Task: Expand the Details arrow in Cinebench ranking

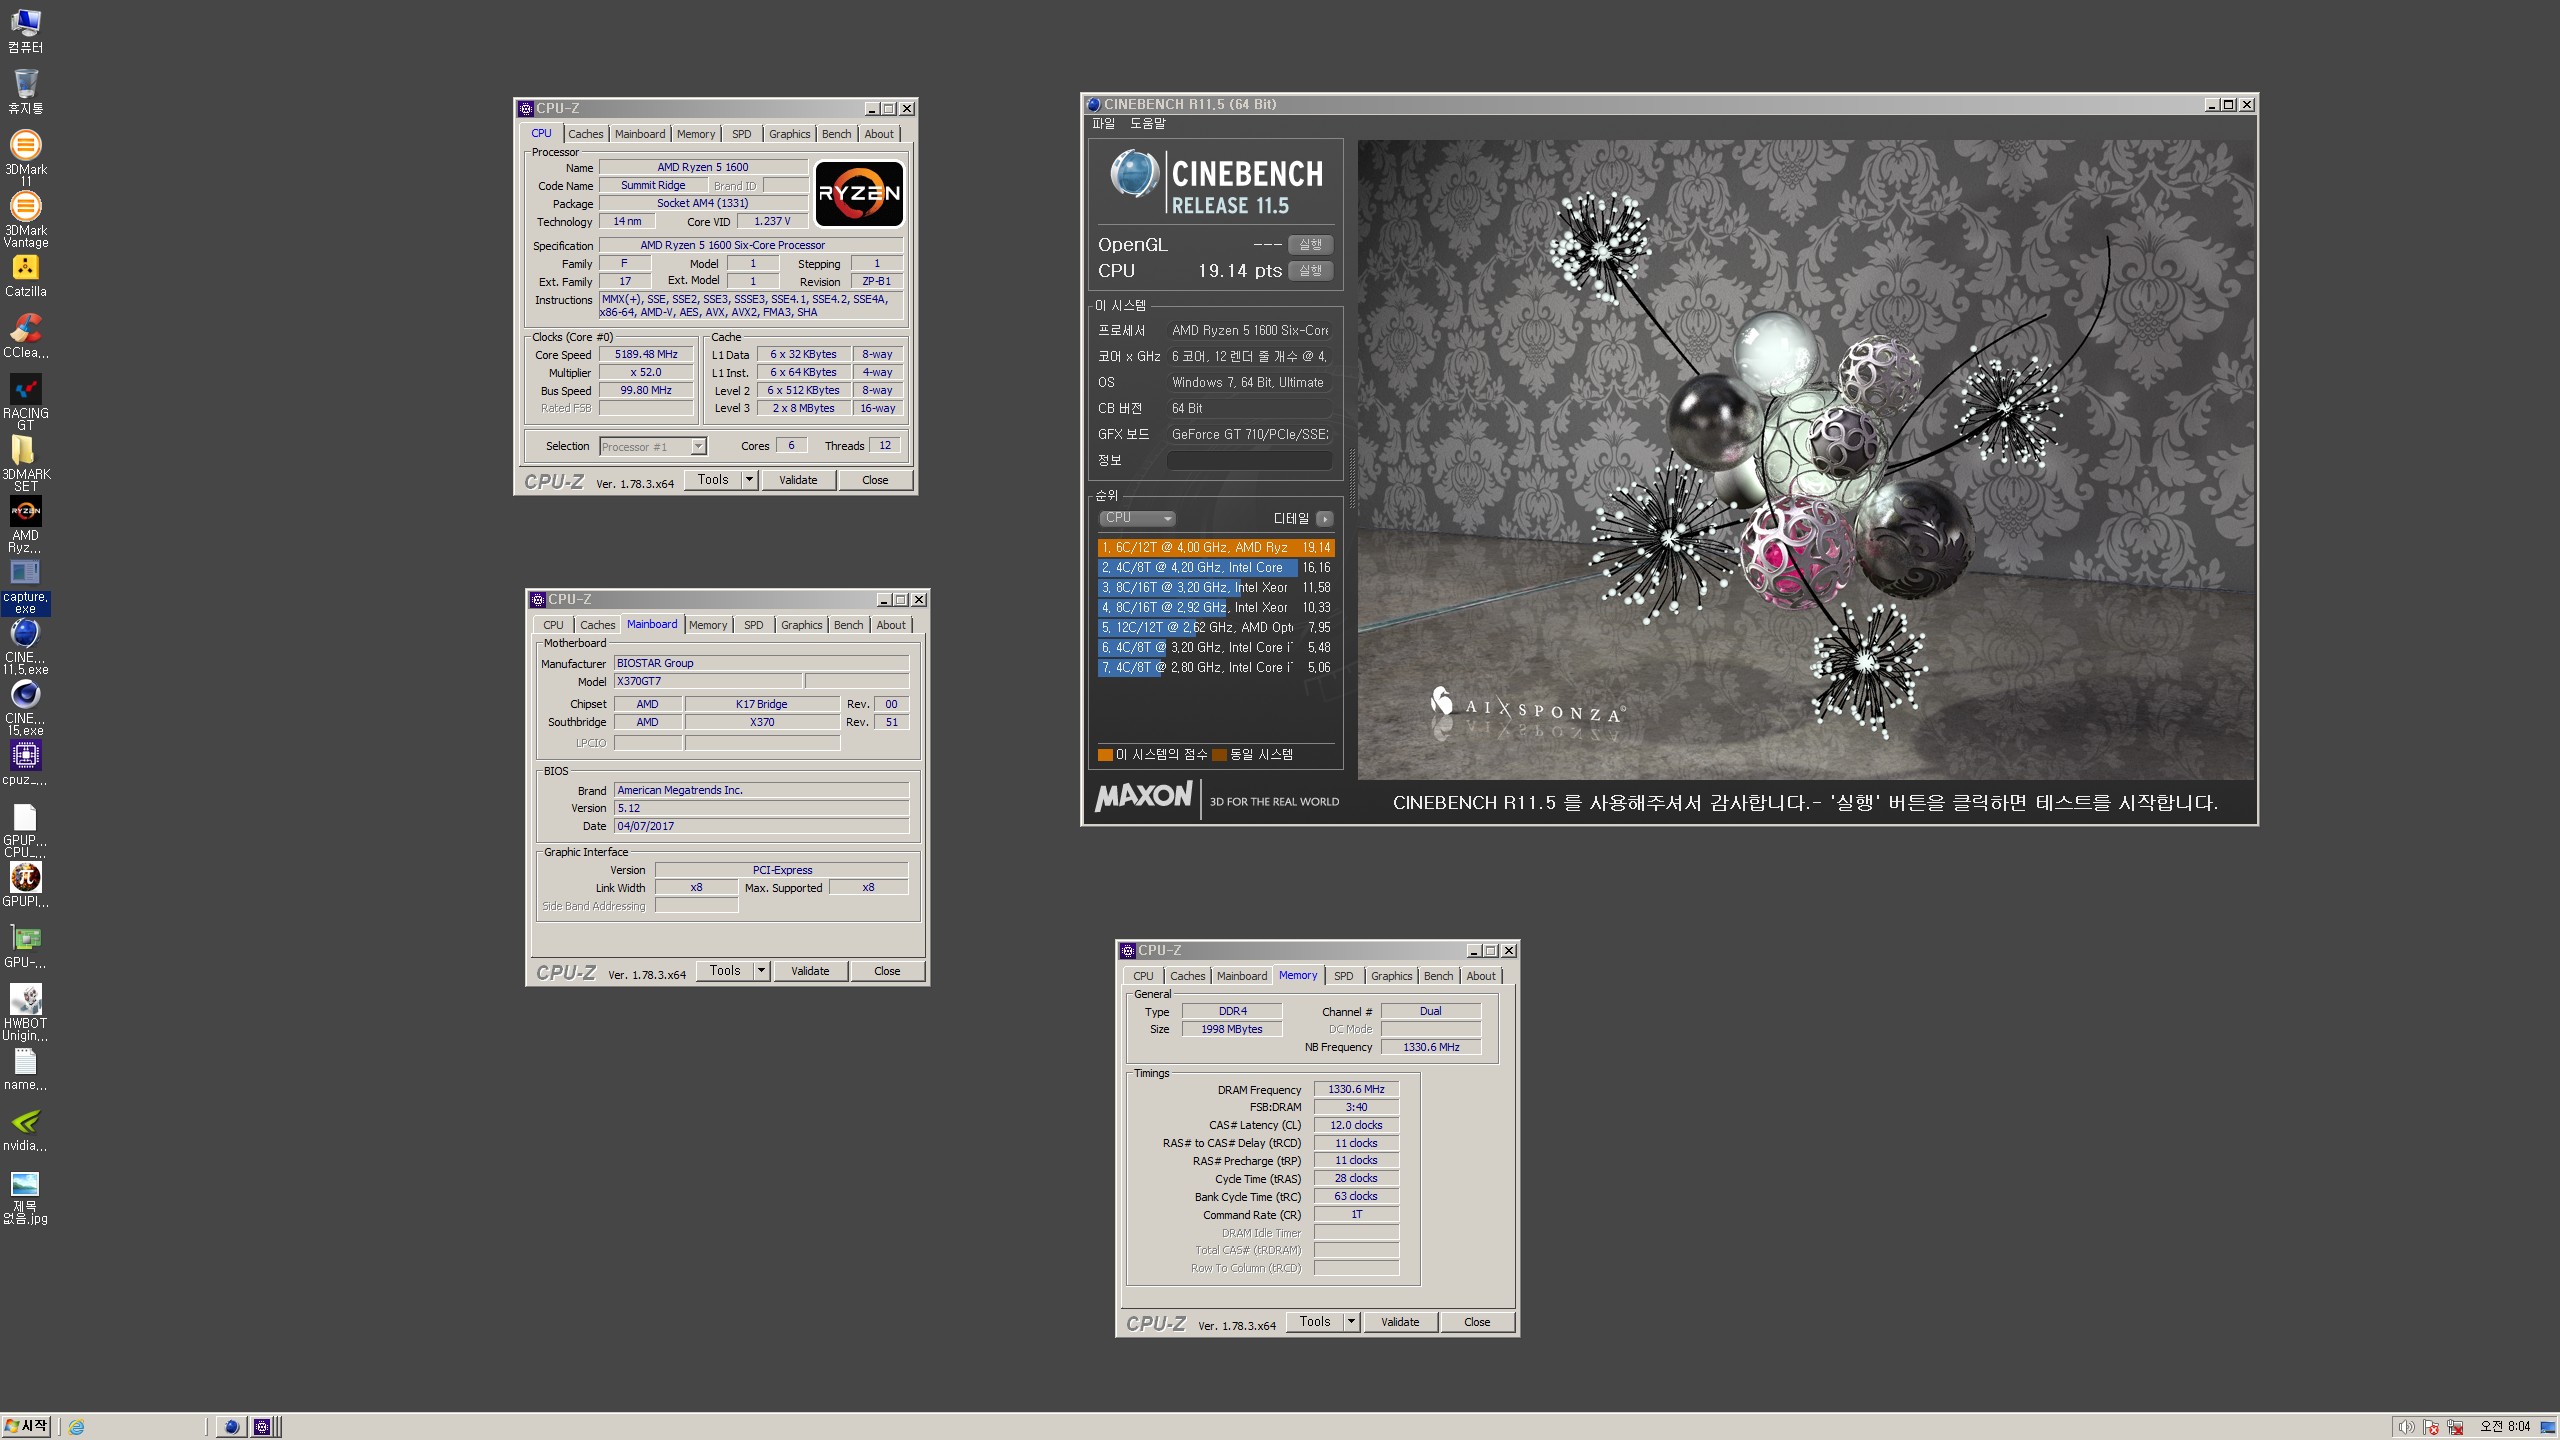Action: click(1325, 519)
